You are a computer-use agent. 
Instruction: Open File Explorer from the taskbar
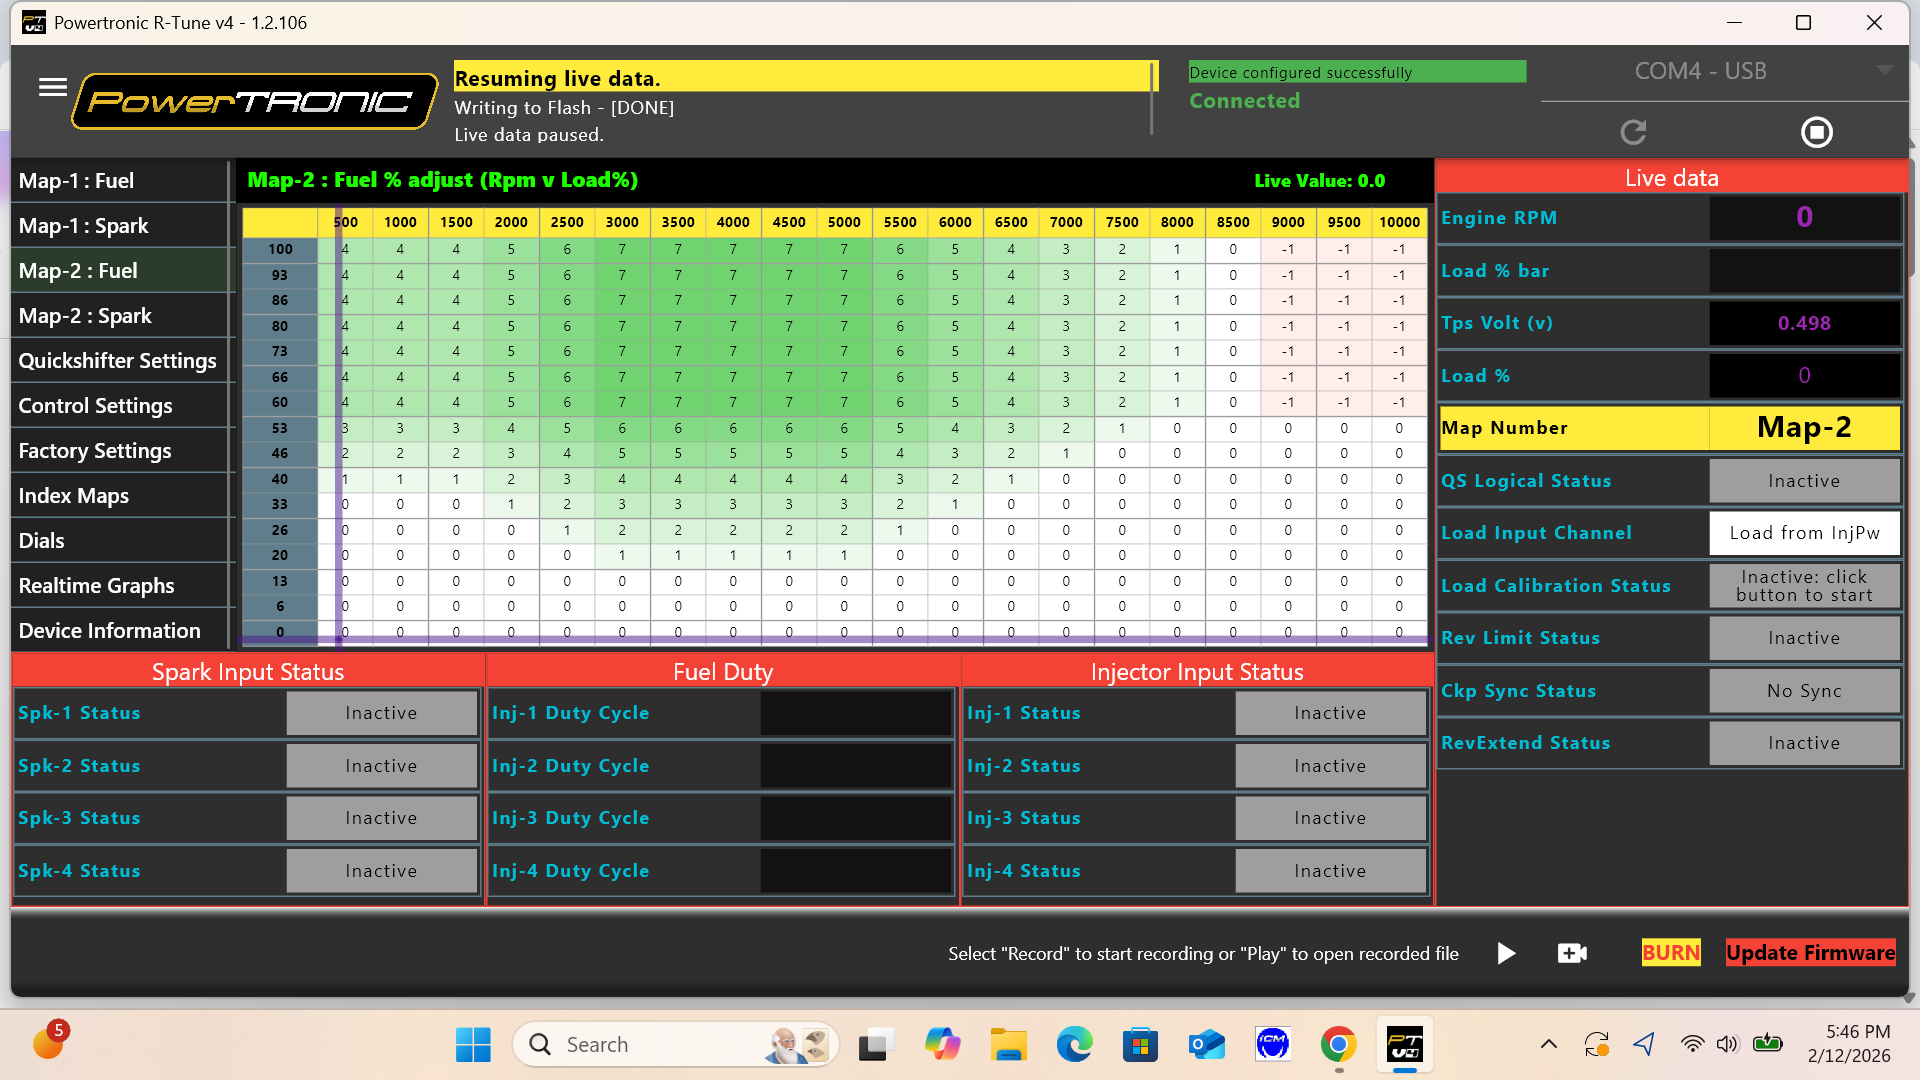pos(1008,1045)
